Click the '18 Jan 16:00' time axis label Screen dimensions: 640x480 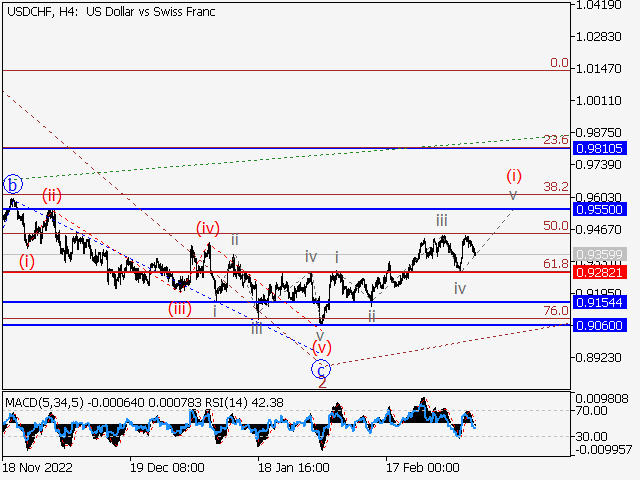click(x=293, y=467)
